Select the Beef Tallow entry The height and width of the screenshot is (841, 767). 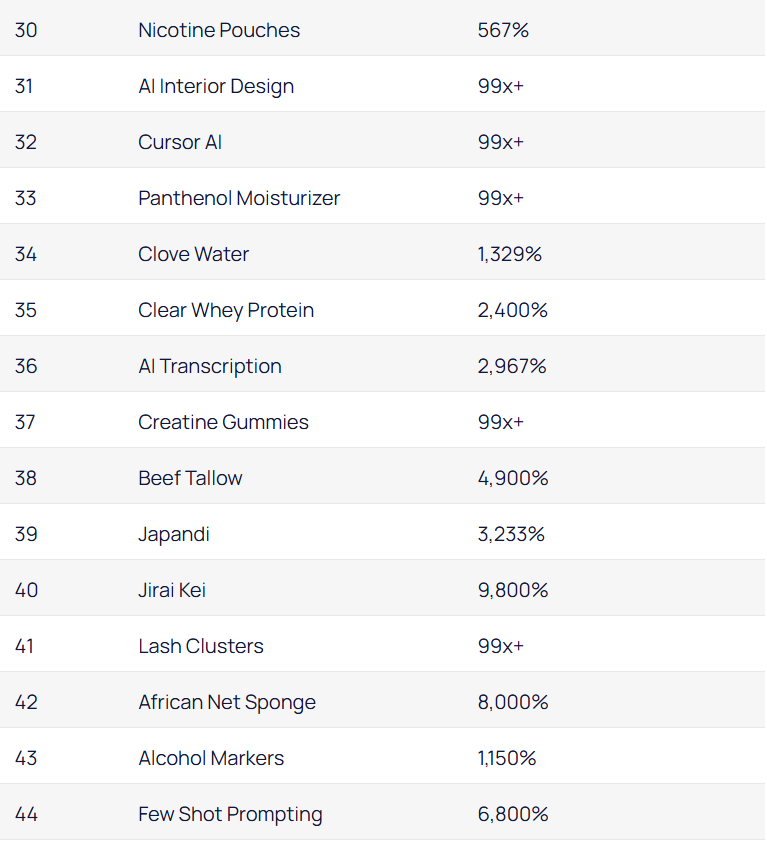190,478
